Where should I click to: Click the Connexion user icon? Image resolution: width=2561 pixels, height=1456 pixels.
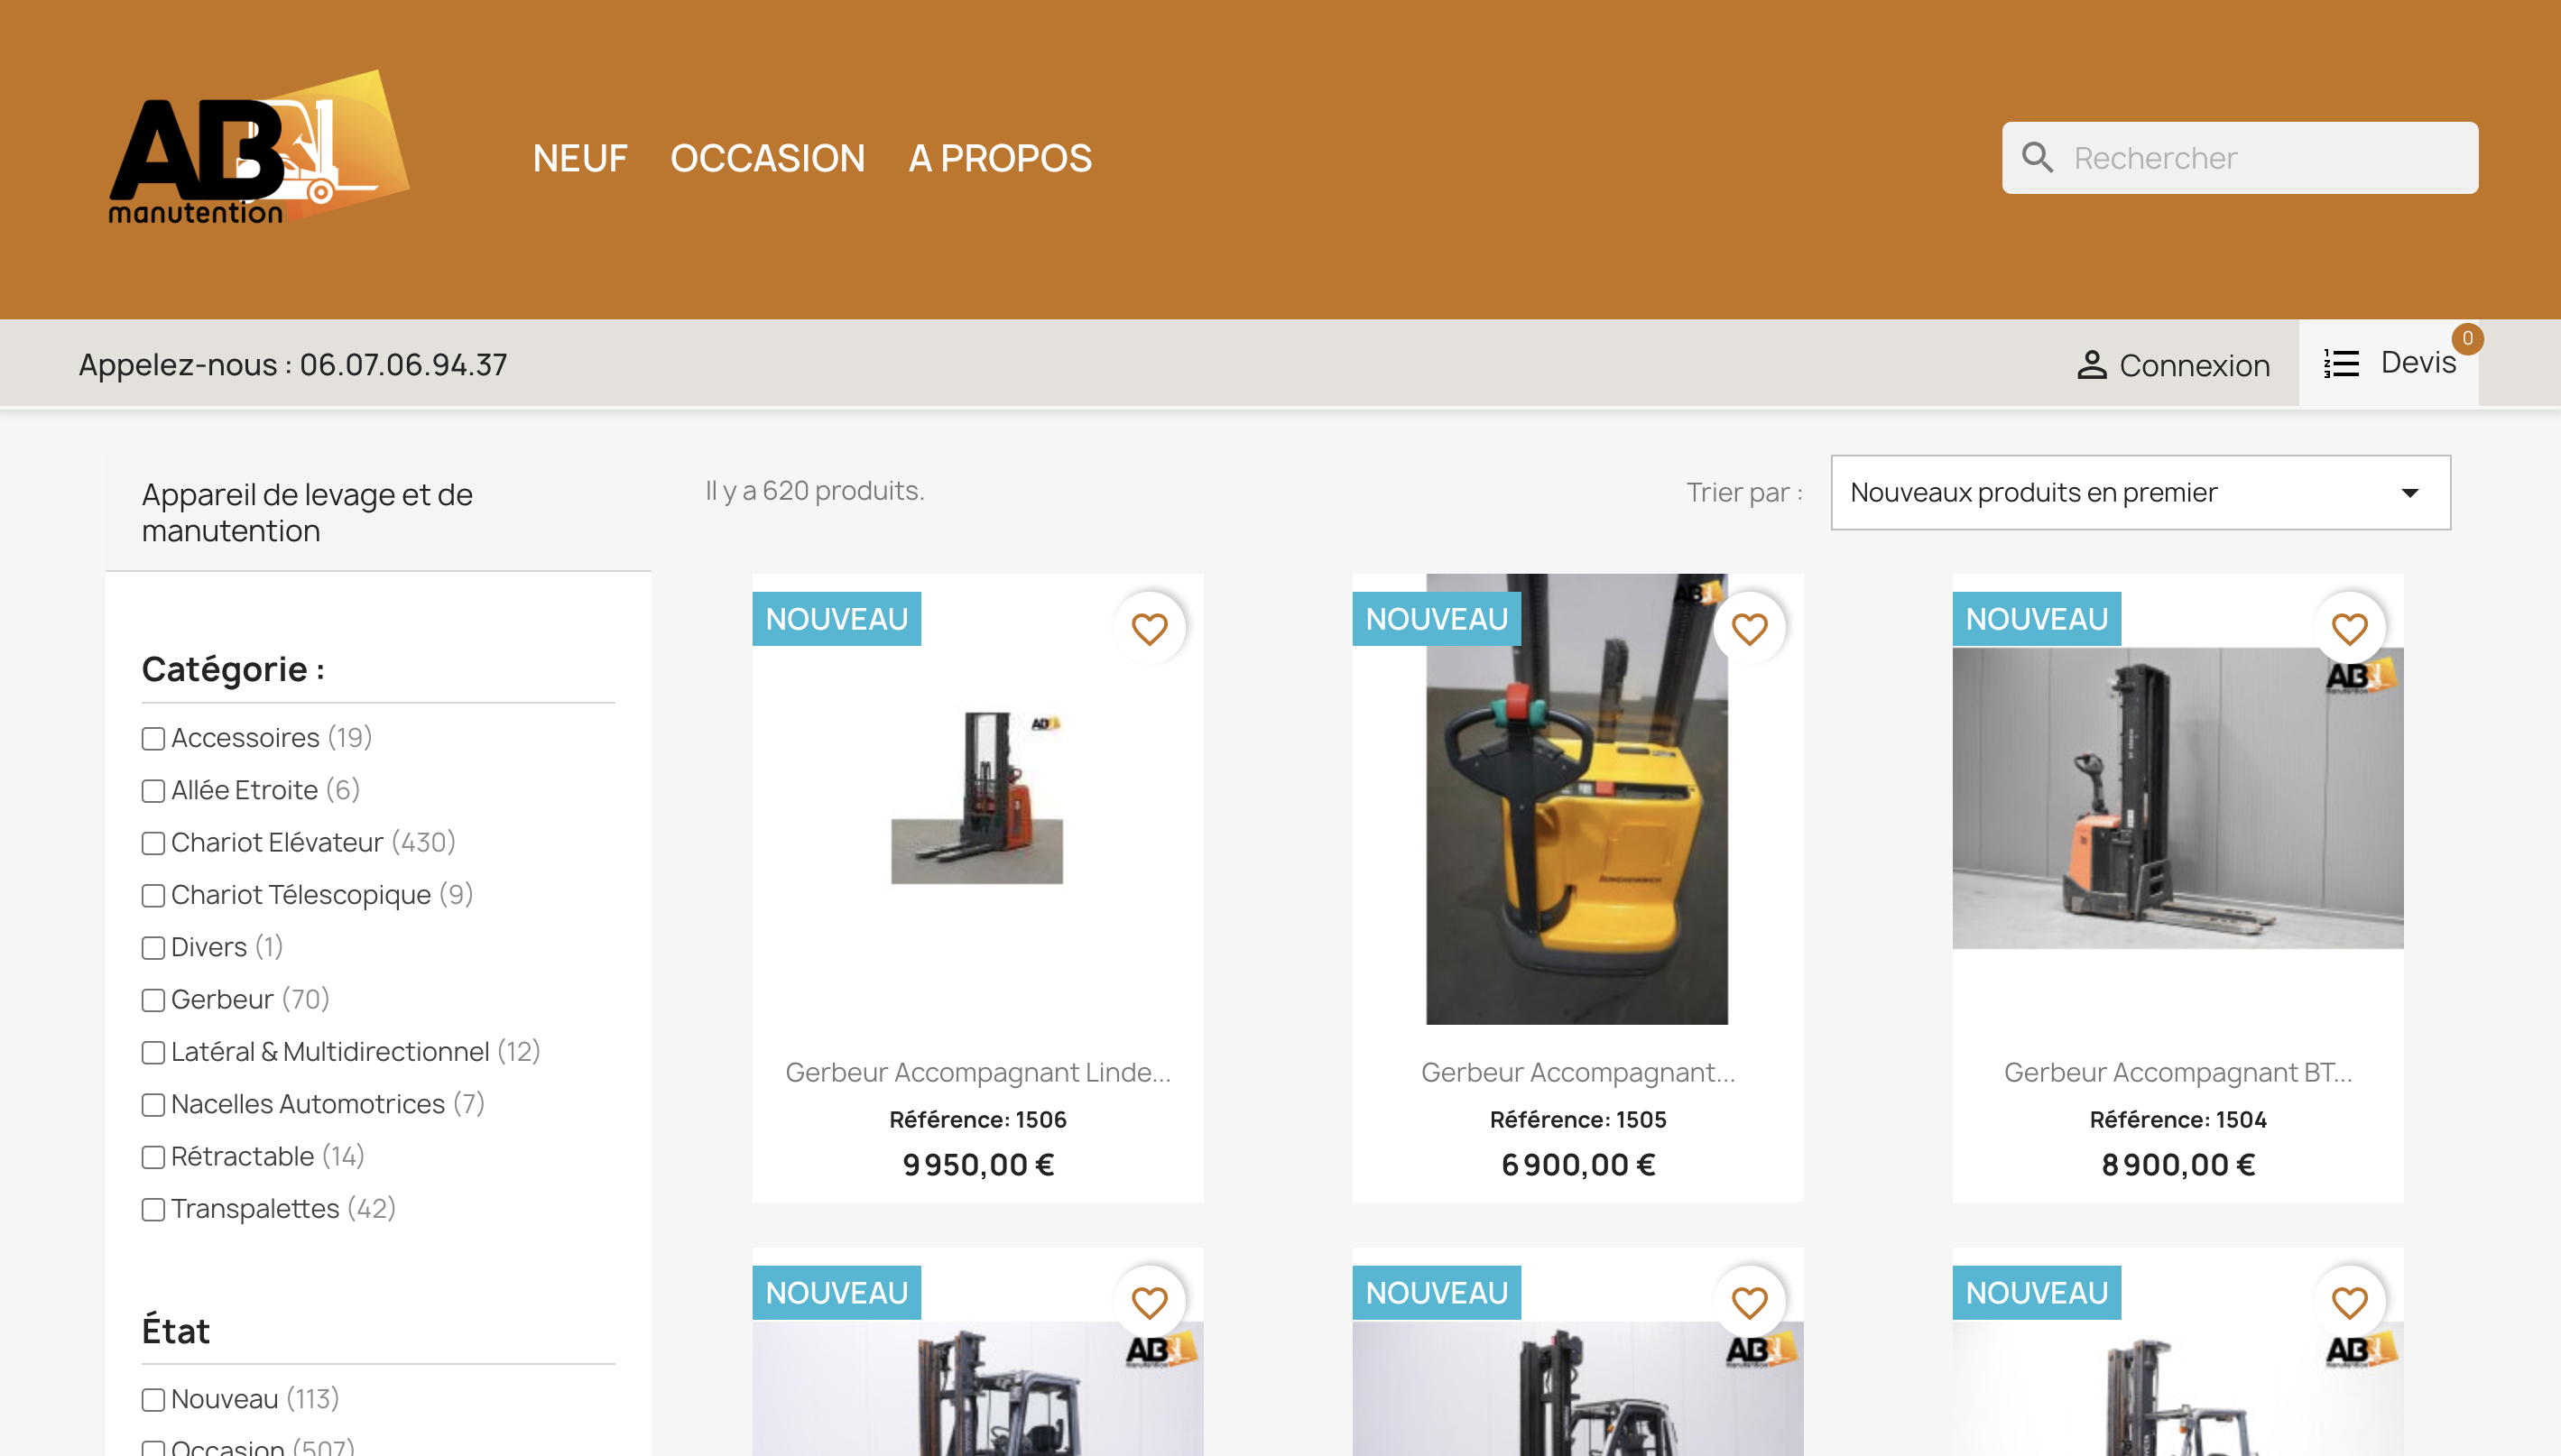coord(2091,365)
